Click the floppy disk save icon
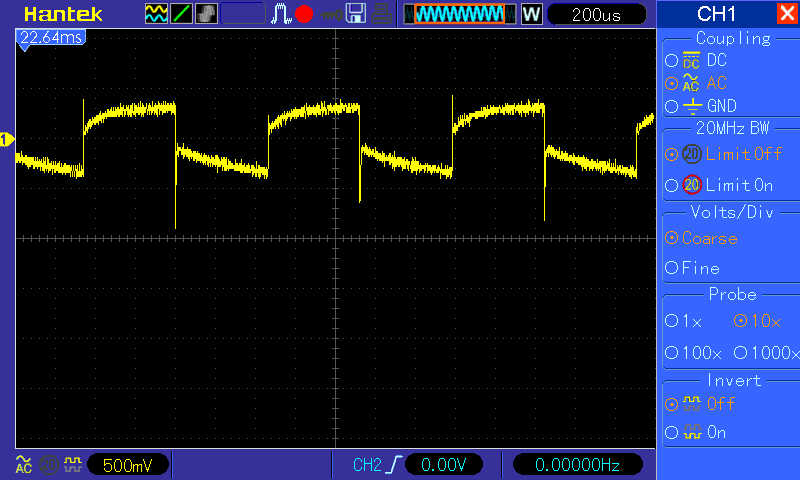Viewport: 800px width, 480px height. (356, 14)
